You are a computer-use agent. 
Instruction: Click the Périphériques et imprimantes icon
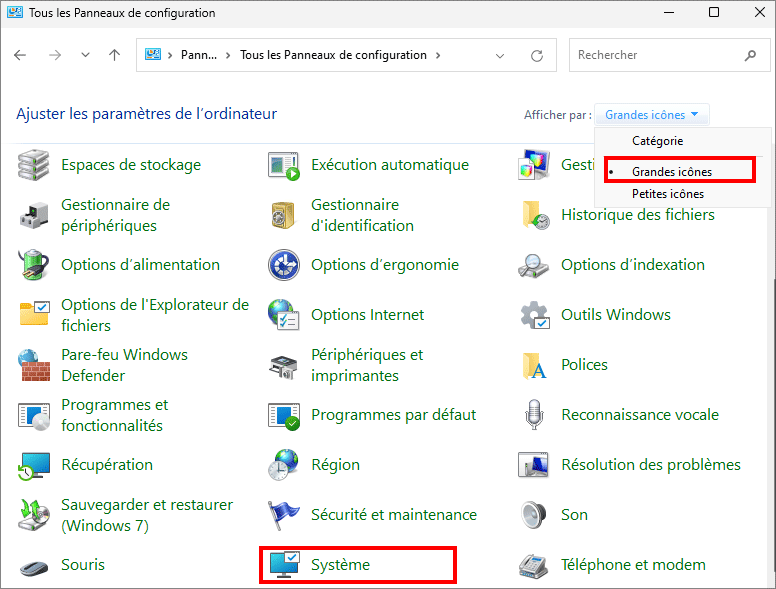point(284,367)
